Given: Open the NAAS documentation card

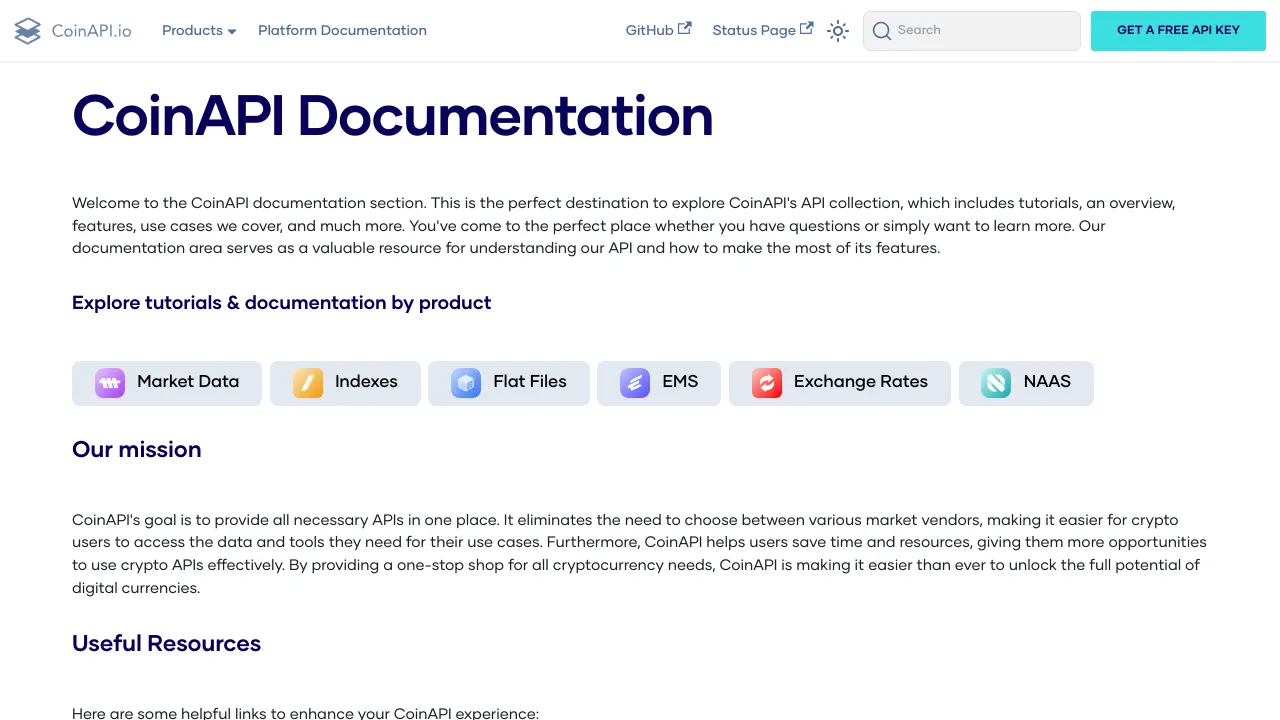Looking at the screenshot, I should (x=1026, y=383).
